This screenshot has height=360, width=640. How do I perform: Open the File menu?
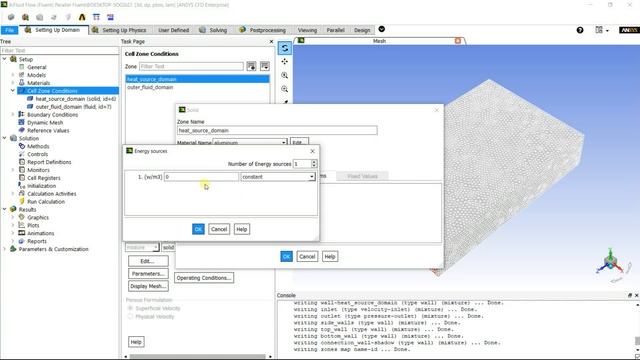click(9, 30)
